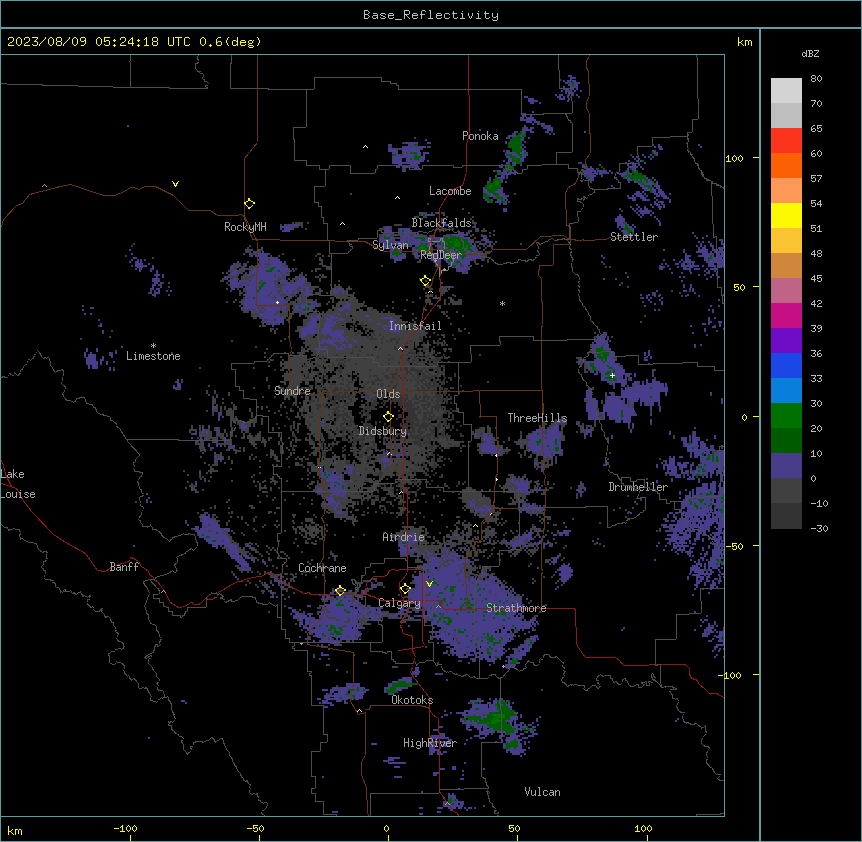Select the Innisfail label
This screenshot has width=862, height=842.
pyautogui.click(x=415, y=326)
